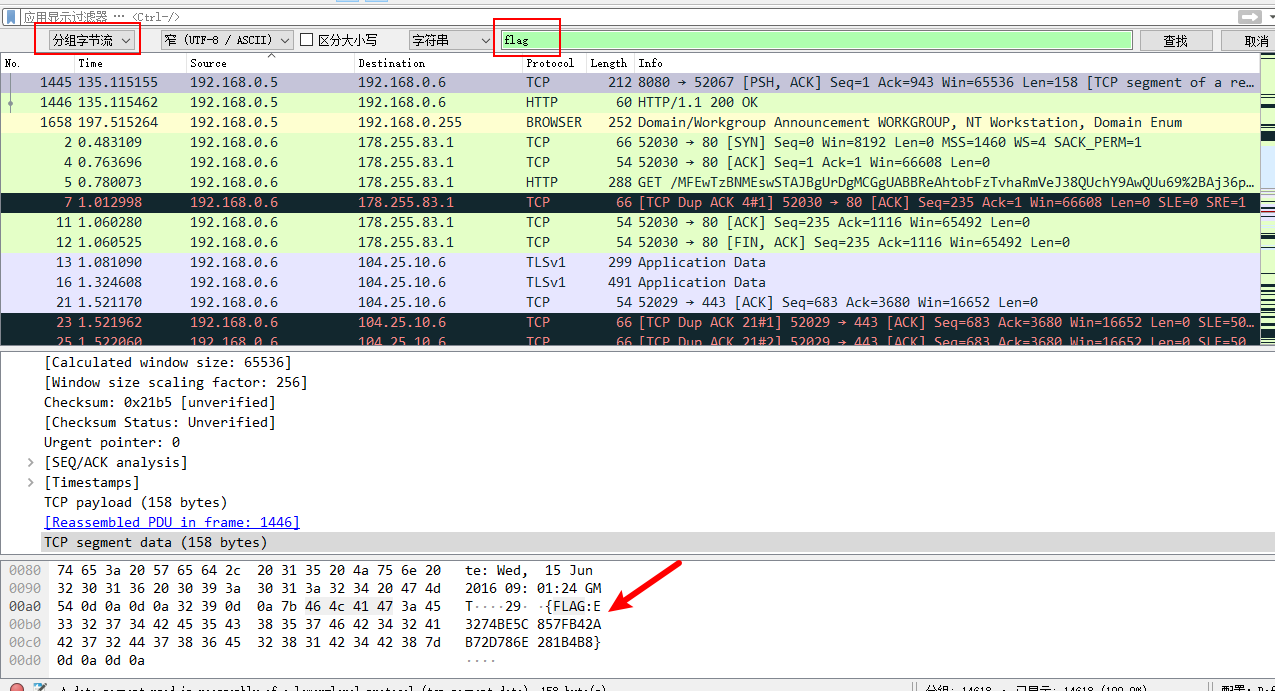Select packet 16 TLSv1 Application Data row

(x=629, y=282)
